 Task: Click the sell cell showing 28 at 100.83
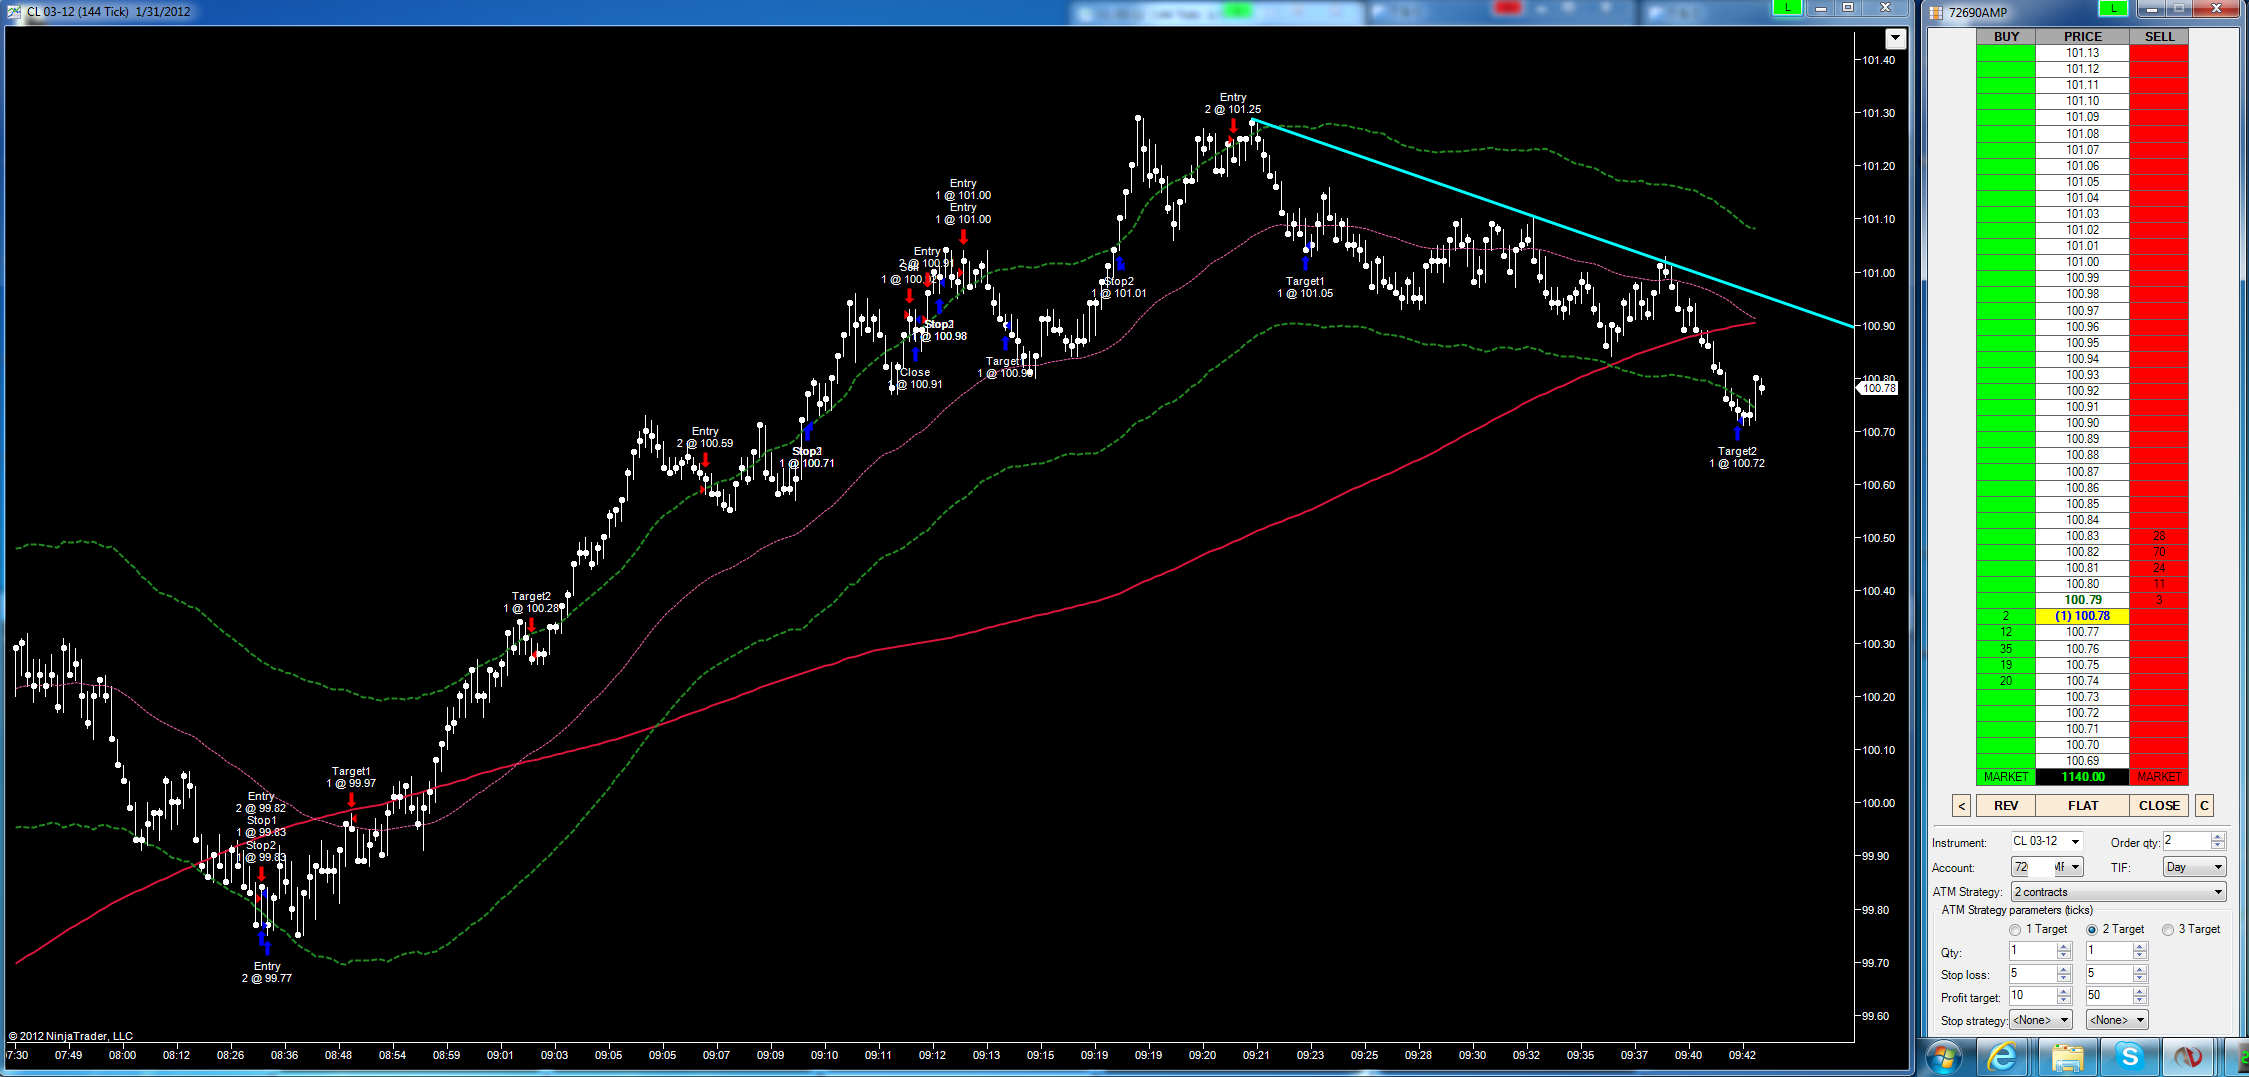(2159, 536)
